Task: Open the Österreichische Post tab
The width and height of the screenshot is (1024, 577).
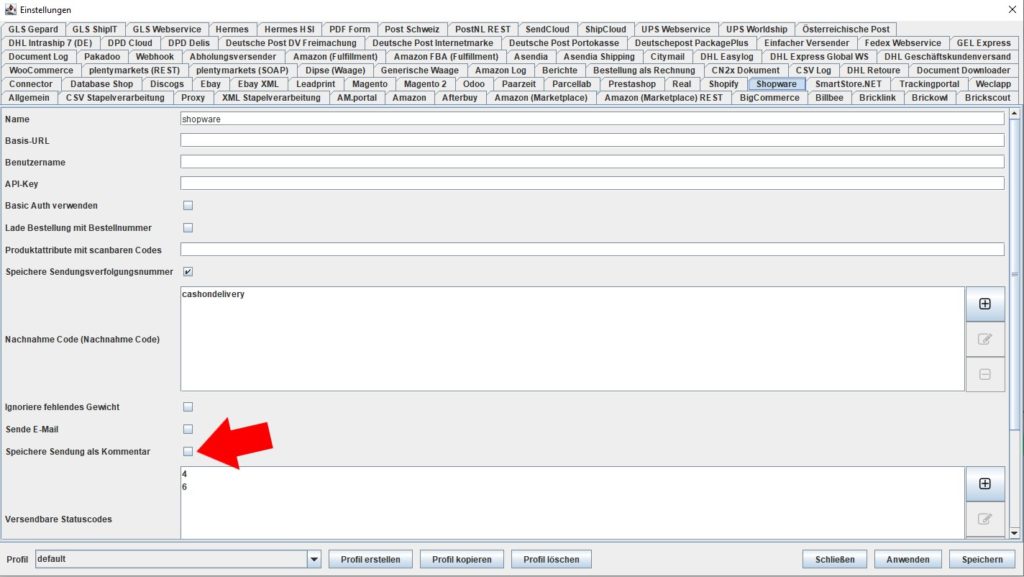Action: (846, 29)
